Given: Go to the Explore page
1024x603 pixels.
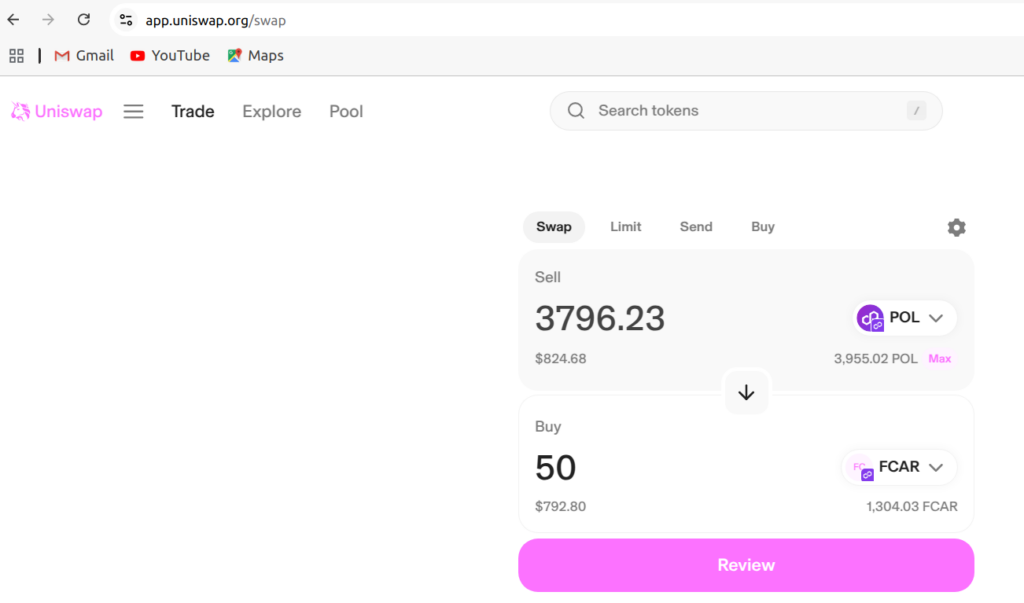Looking at the screenshot, I should tap(272, 112).
